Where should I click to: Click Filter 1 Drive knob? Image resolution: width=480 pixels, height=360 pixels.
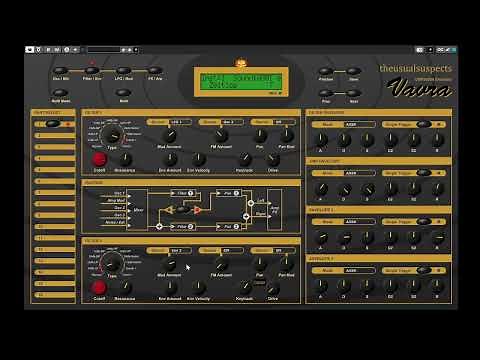click(273, 159)
